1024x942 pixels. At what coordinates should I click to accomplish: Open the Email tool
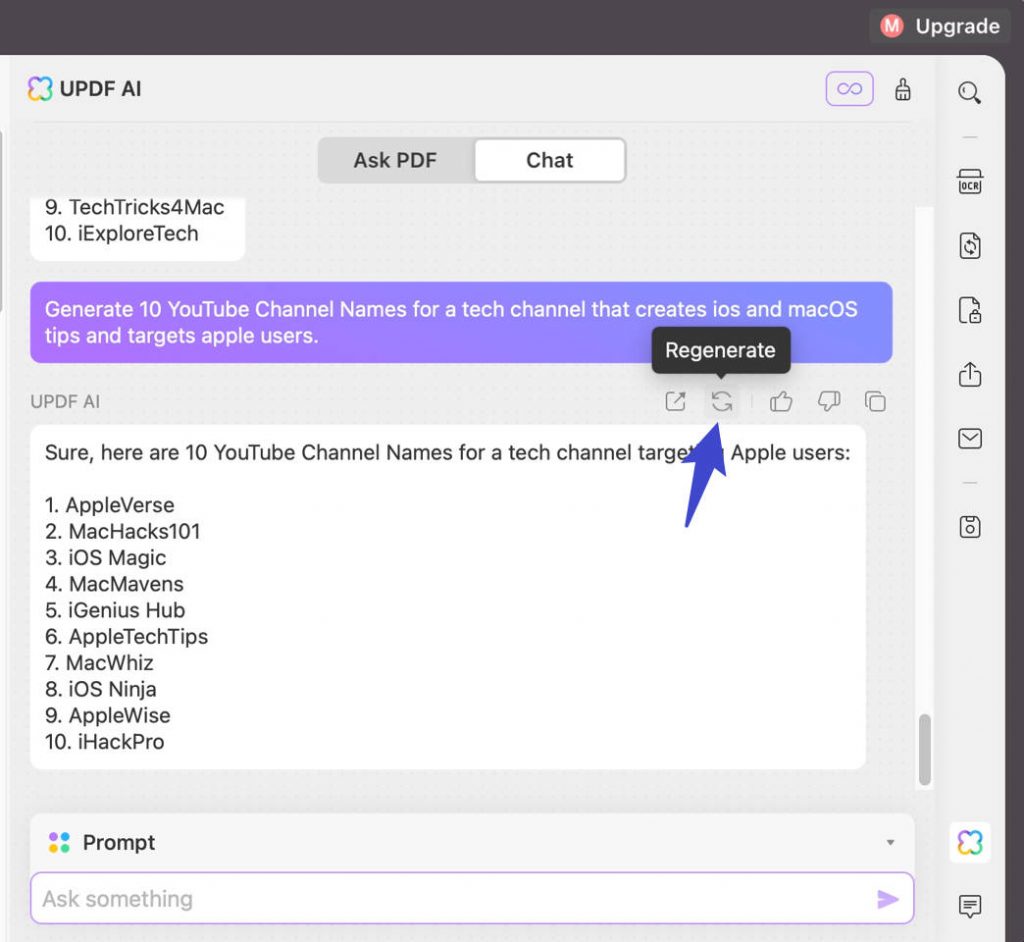tap(969, 438)
